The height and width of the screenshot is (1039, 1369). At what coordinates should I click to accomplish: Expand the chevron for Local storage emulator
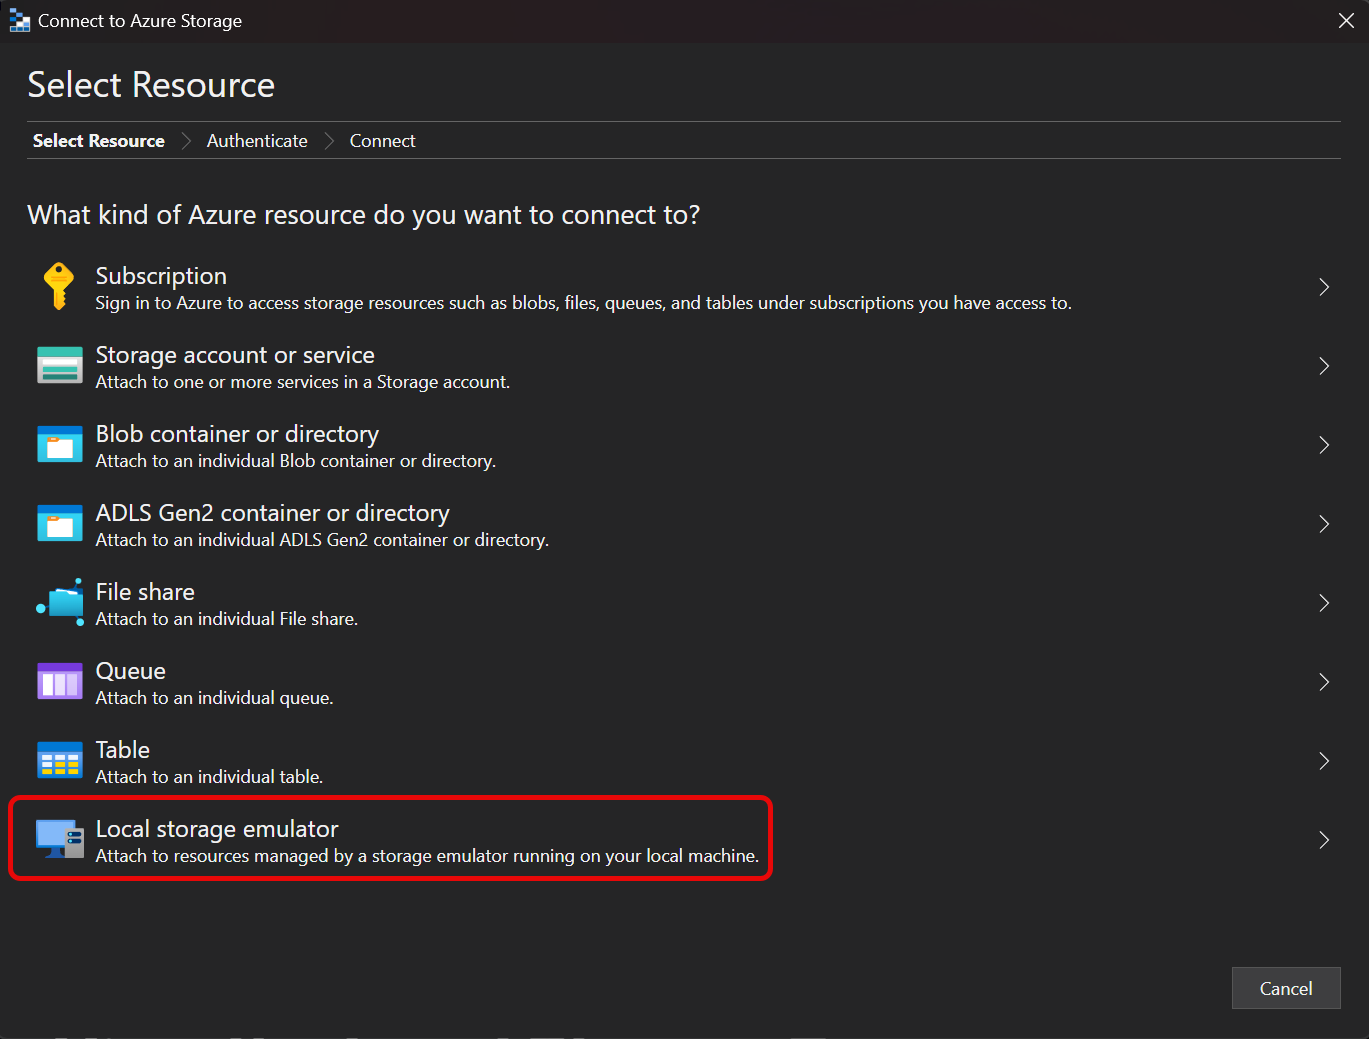pos(1324,839)
